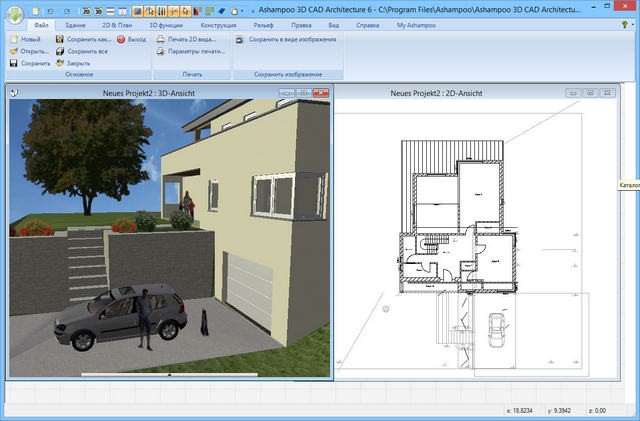This screenshot has height=421, width=640.
Task: Switch to the Рельеф ribbon tab
Action: pos(263,25)
